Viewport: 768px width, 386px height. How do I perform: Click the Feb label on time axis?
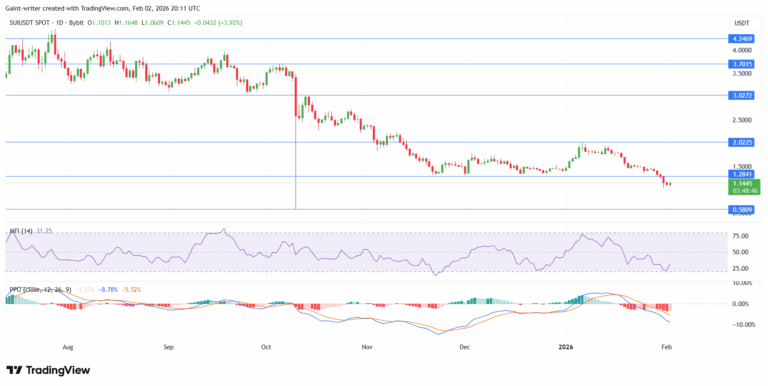click(x=666, y=347)
